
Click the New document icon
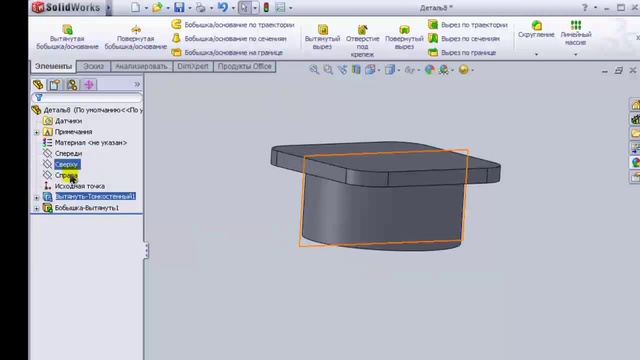pyautogui.click(x=136, y=7)
